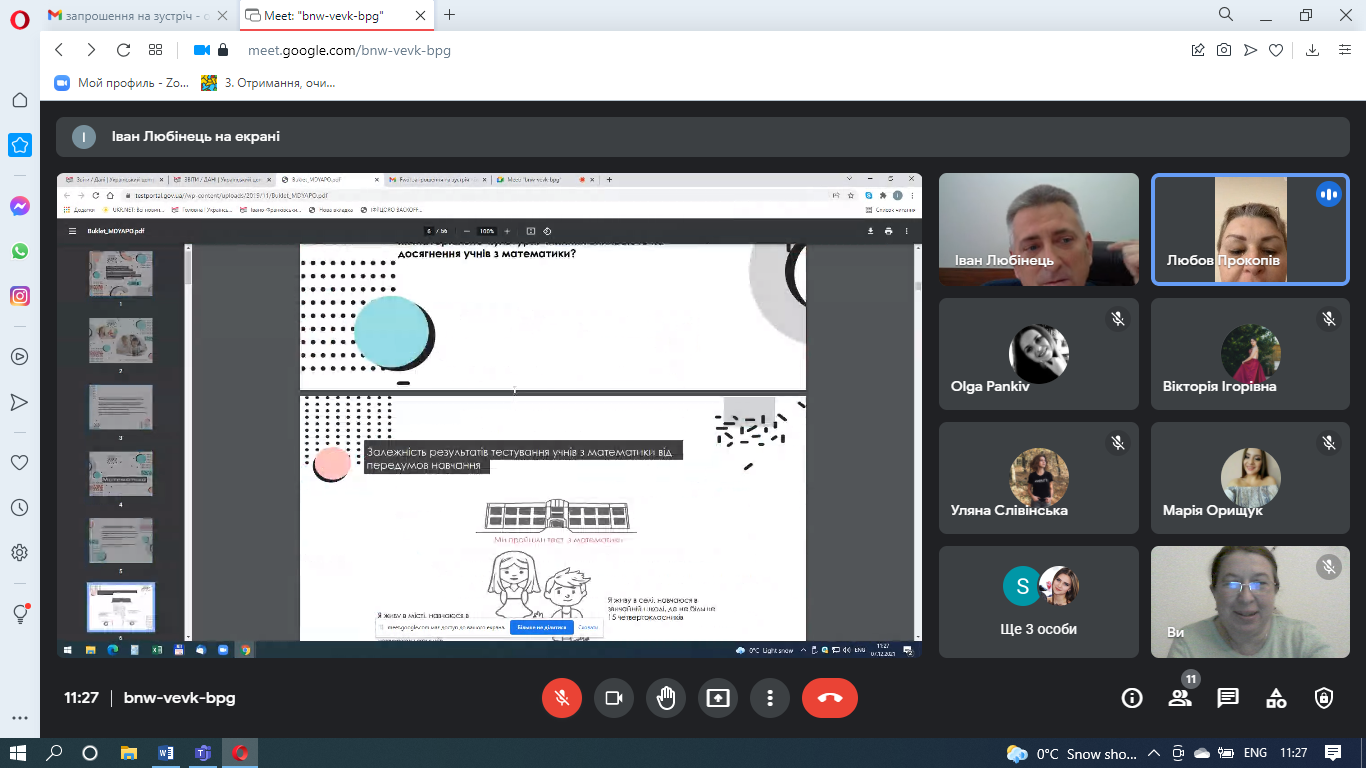Toggle the camera button off

(x=614, y=698)
